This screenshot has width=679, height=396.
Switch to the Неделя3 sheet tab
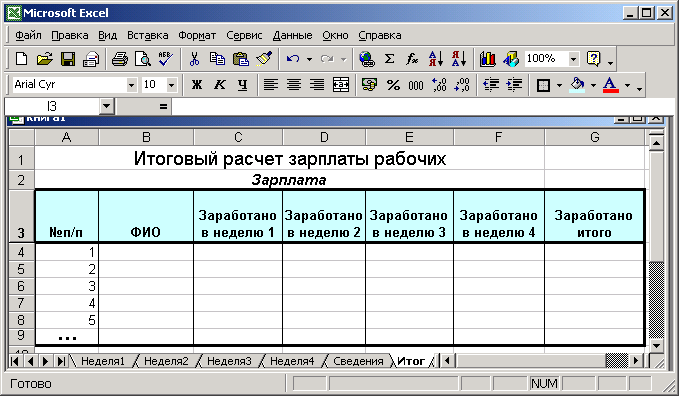click(x=229, y=361)
